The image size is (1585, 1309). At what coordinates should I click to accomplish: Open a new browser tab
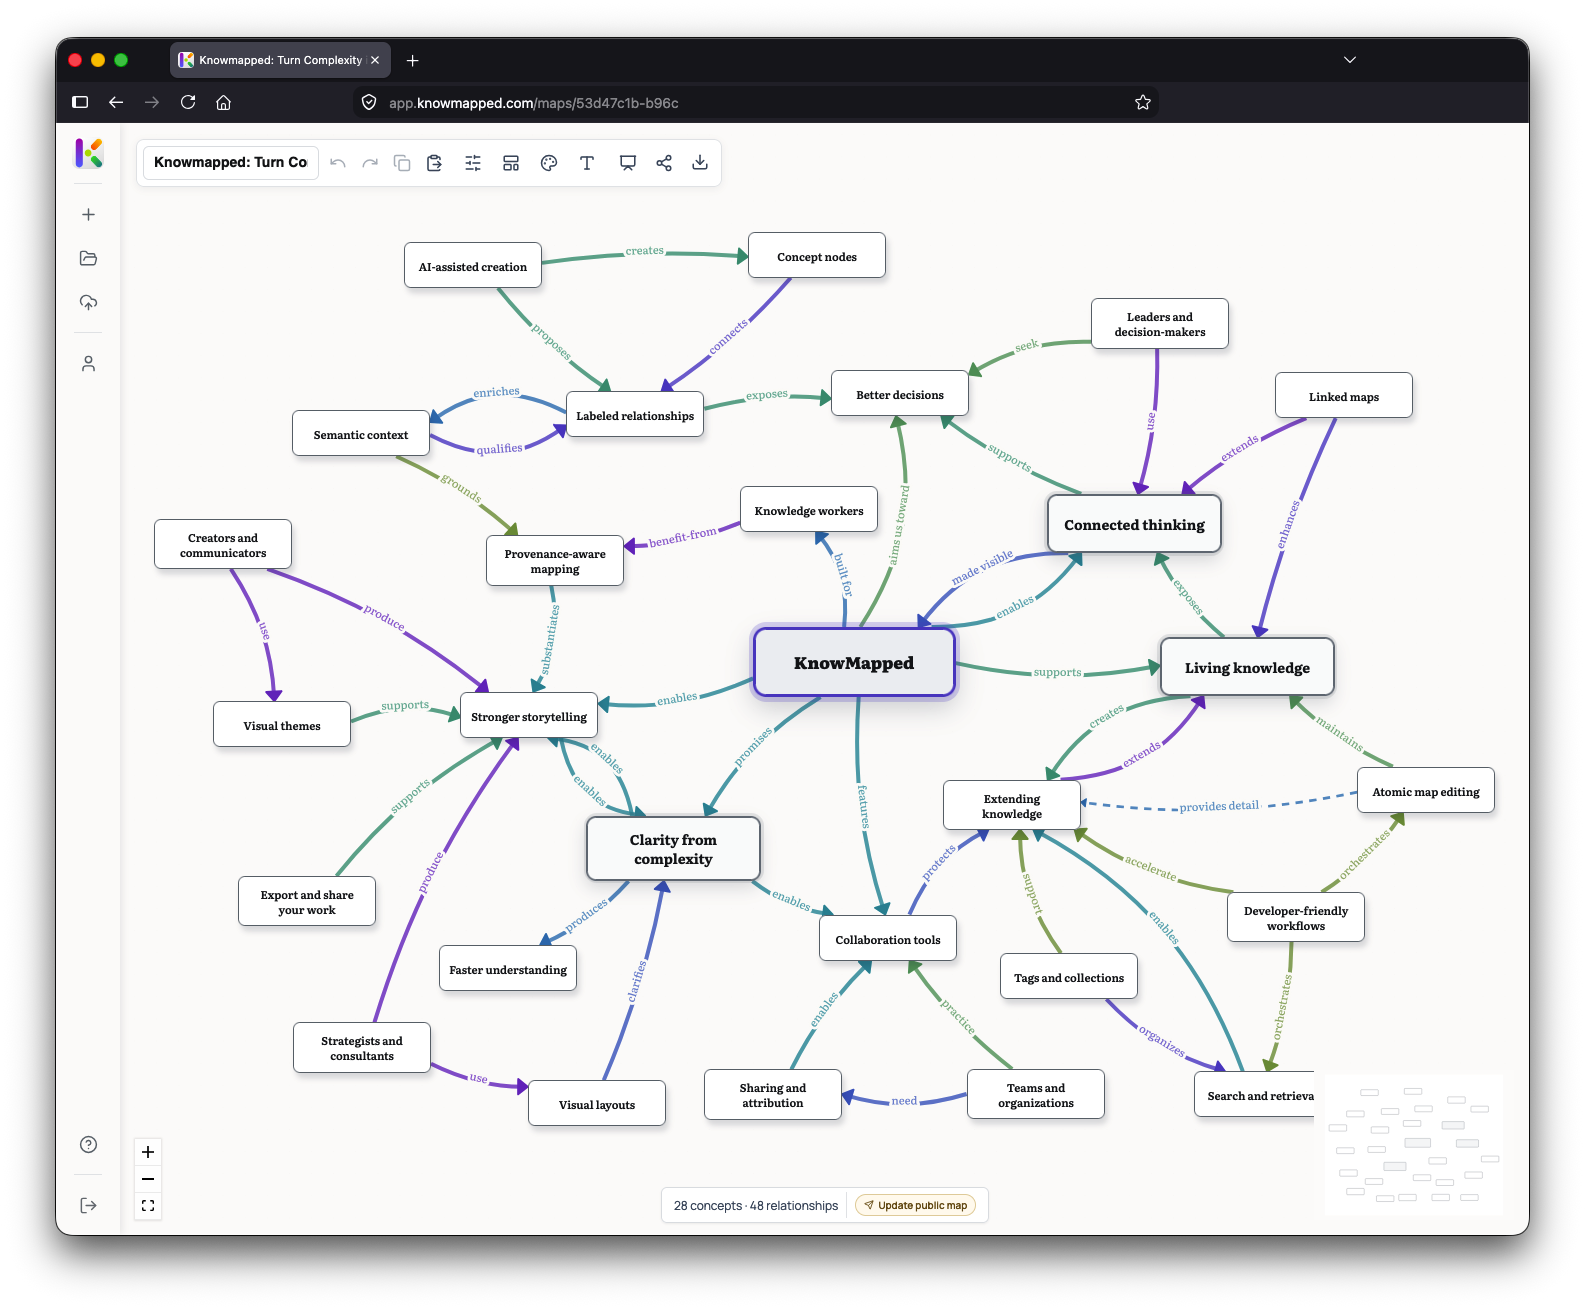413,61
